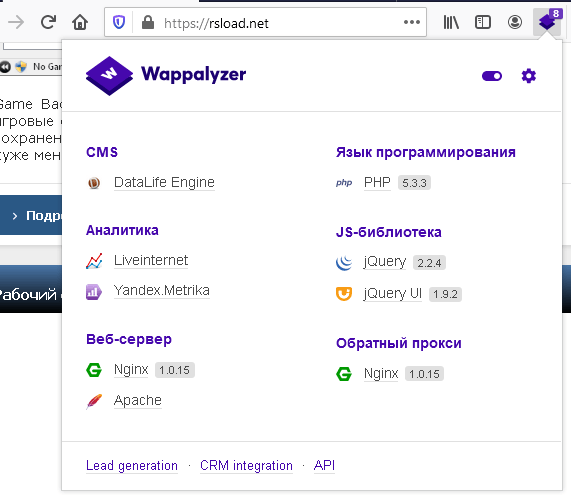Open the jQuery UI link
The height and width of the screenshot is (498, 571).
tap(393, 294)
